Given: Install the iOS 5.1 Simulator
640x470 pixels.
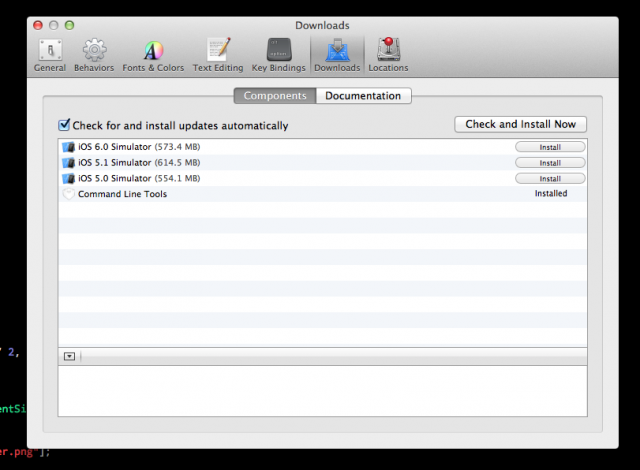Looking at the screenshot, I should point(549,163).
